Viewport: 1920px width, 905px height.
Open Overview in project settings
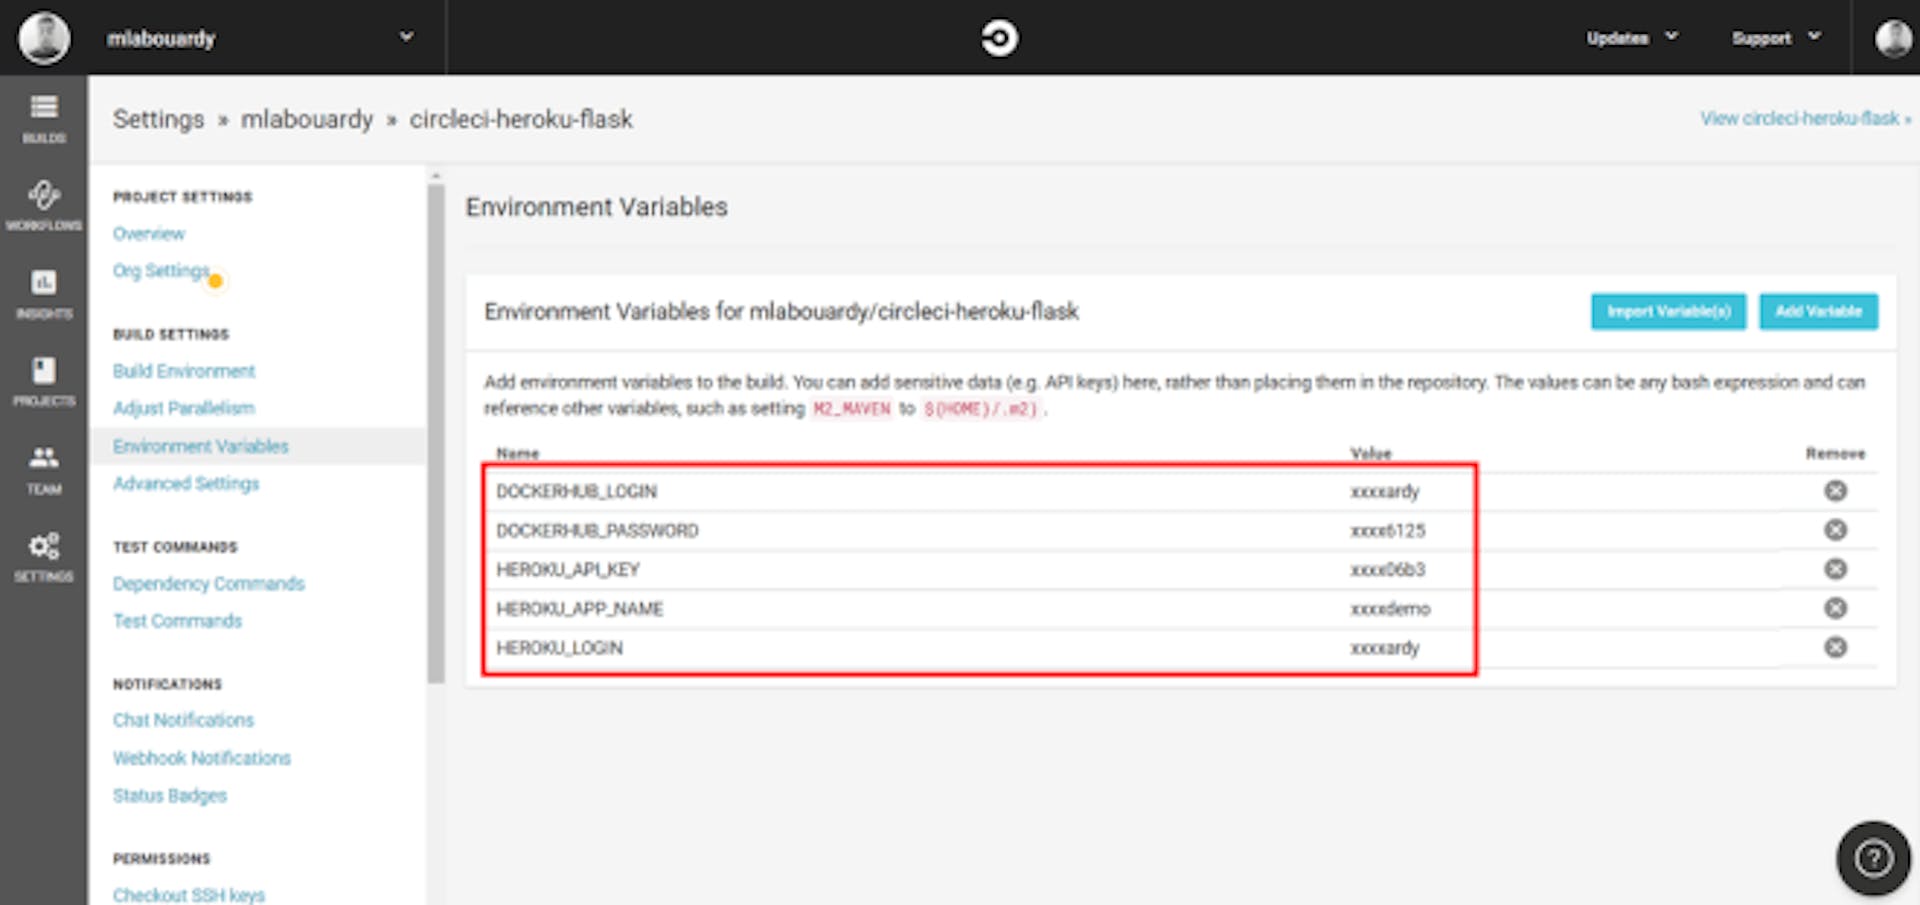click(x=148, y=233)
